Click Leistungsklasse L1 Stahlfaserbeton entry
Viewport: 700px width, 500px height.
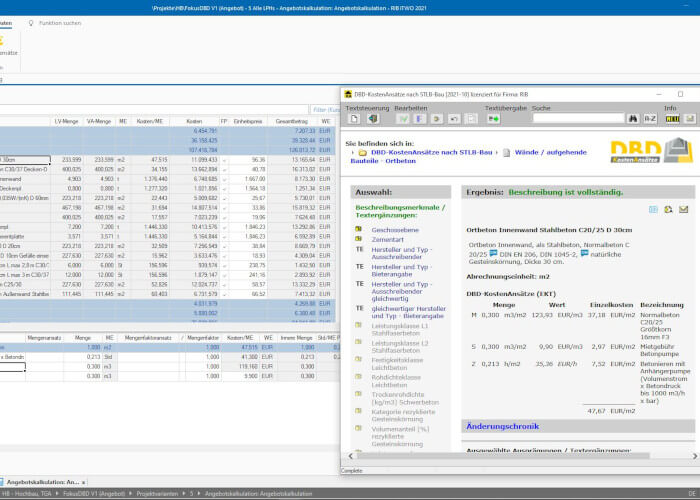pyautogui.click(x=400, y=329)
